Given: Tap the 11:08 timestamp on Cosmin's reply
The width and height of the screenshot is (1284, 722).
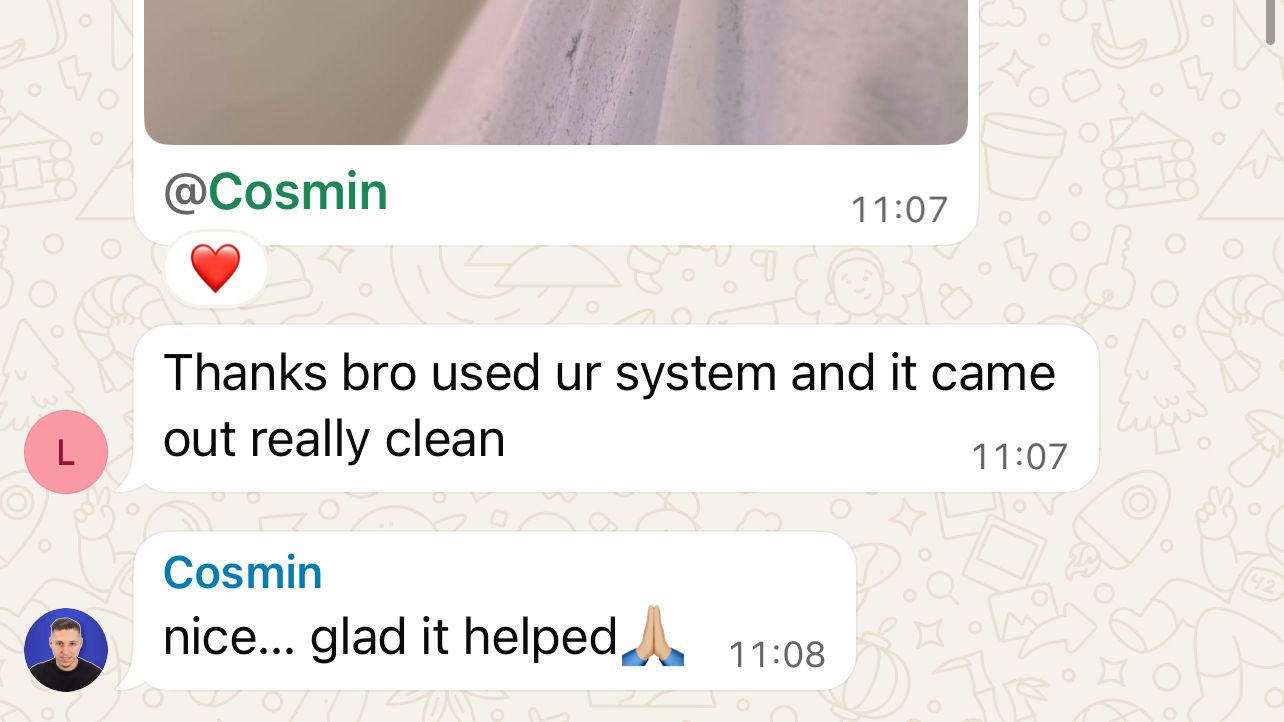Looking at the screenshot, I should pos(777,655).
